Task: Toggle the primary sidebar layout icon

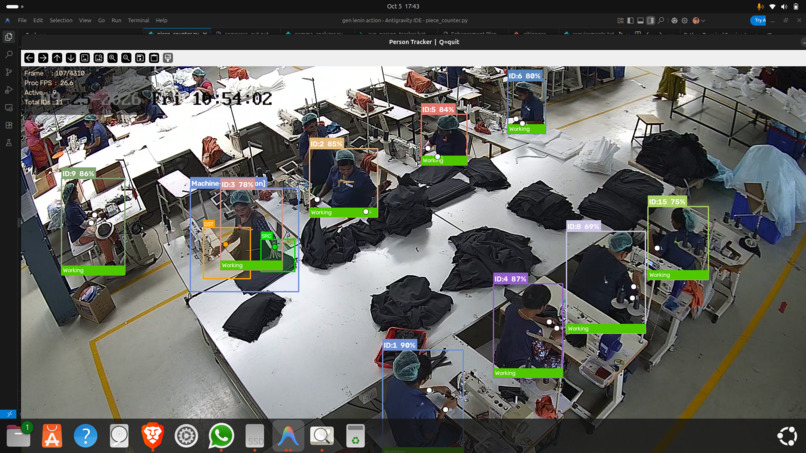Action: 630,21
